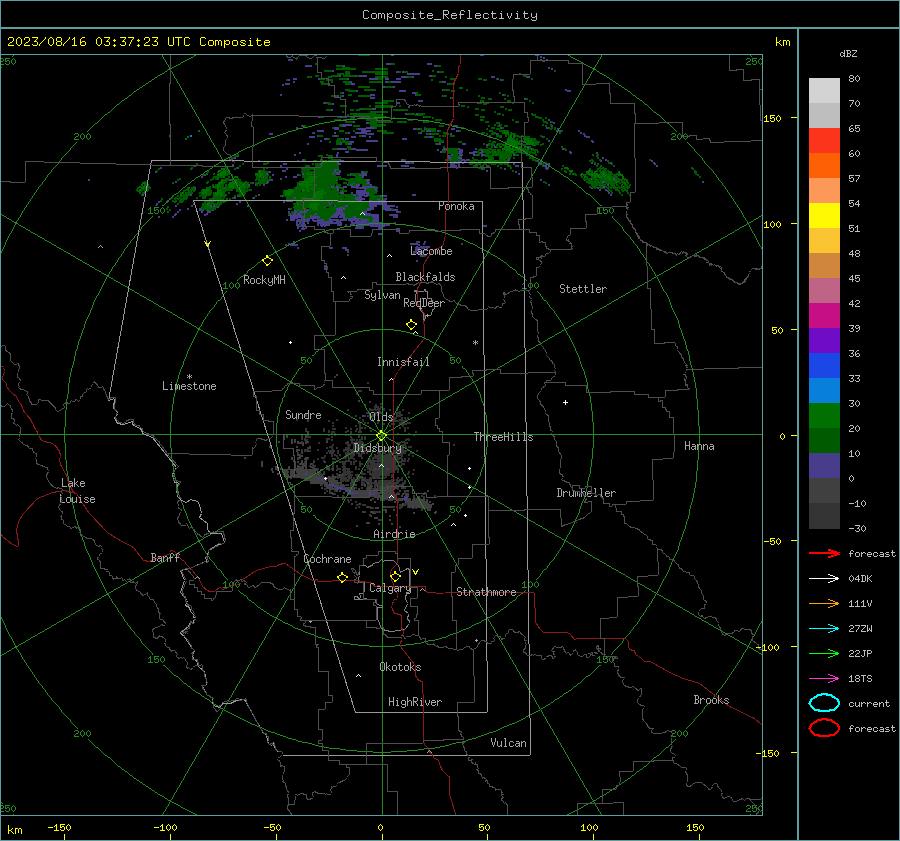This screenshot has width=900, height=841.
Task: Click the RedDeer city label
Action: pos(424,303)
